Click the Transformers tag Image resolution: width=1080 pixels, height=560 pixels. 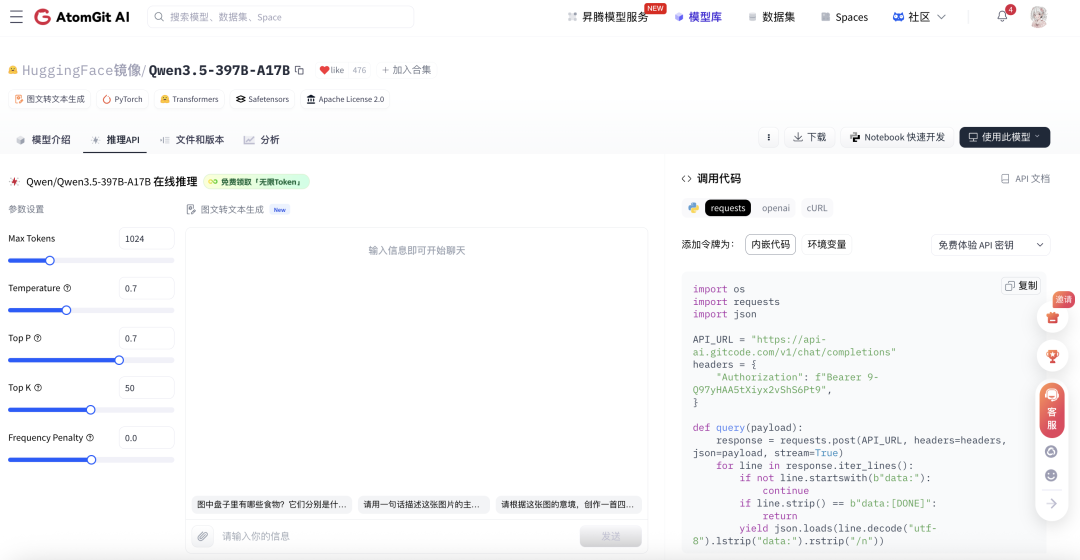pyautogui.click(x=189, y=99)
